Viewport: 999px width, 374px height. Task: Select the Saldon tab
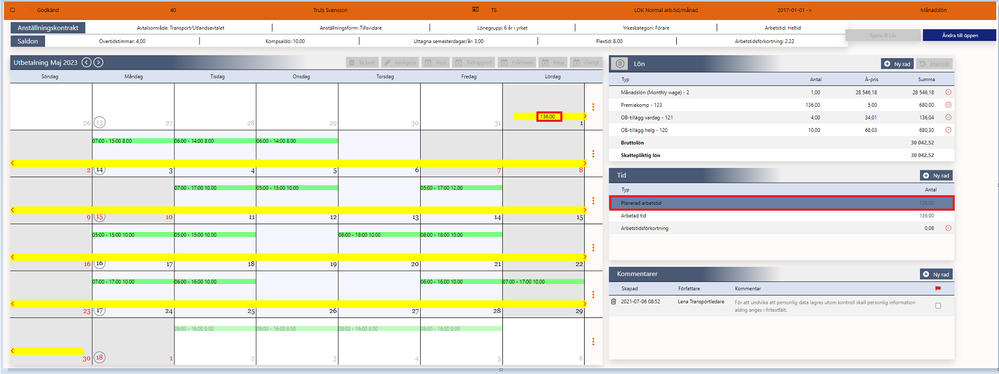27,41
